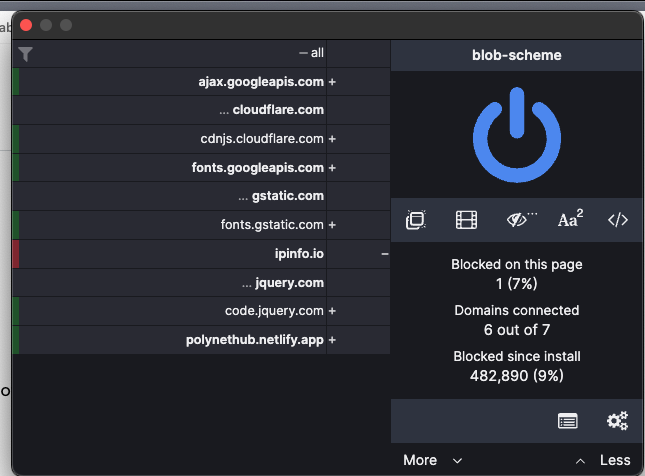Collapse the panel with Less
This screenshot has width=645, height=476.
point(603,460)
